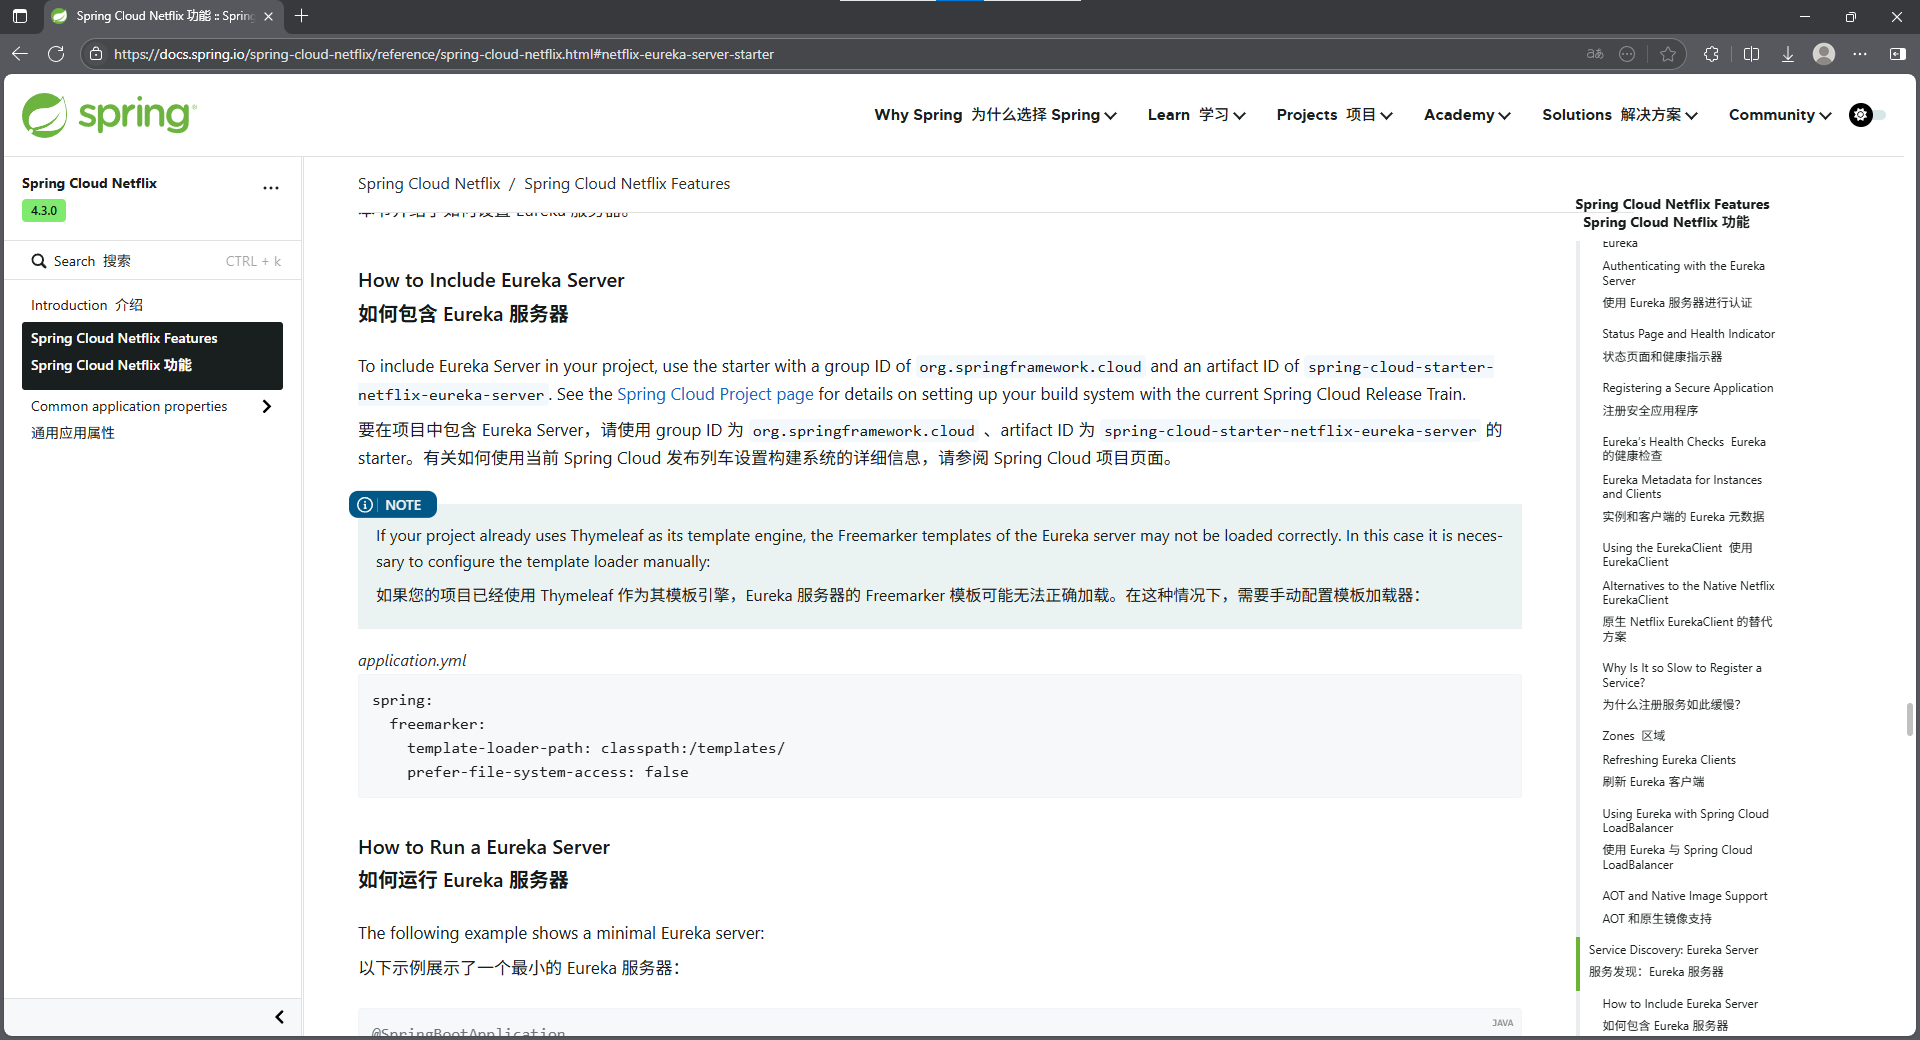The width and height of the screenshot is (1920, 1040).
Task: Click Spring Cloud Netflix Features breadcrumb
Action: [627, 184]
